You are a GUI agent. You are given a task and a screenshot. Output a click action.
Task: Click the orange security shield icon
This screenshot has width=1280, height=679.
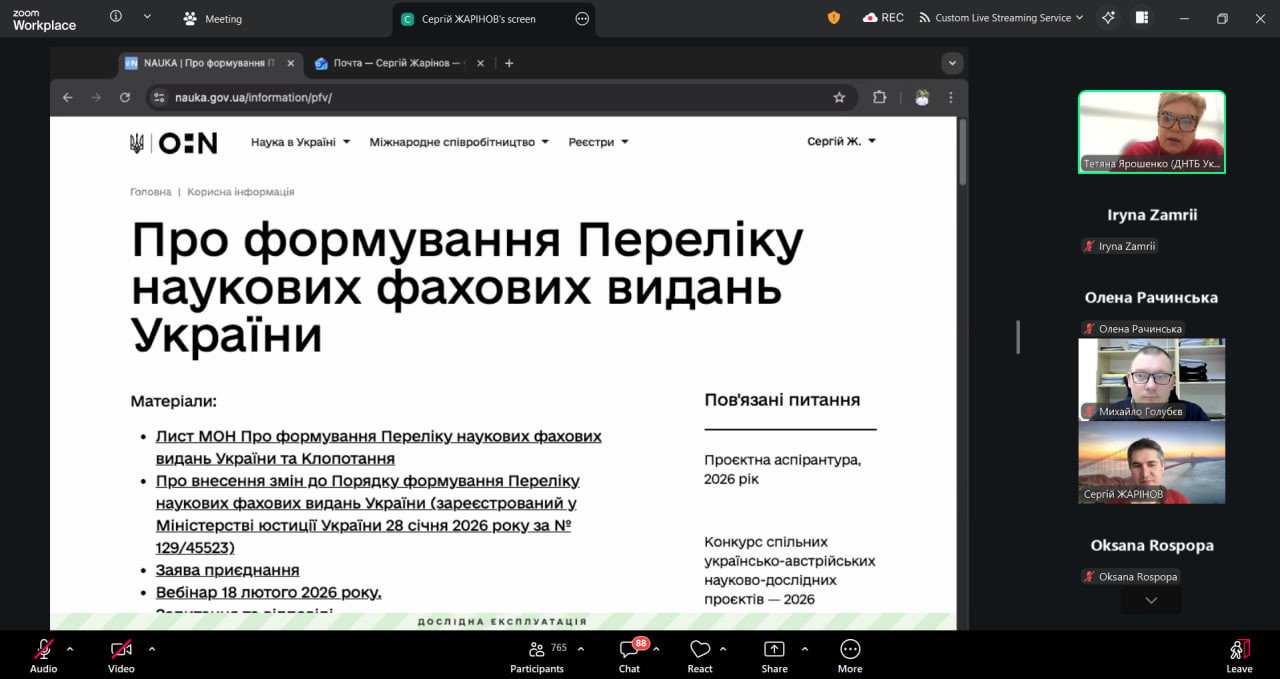(834, 18)
